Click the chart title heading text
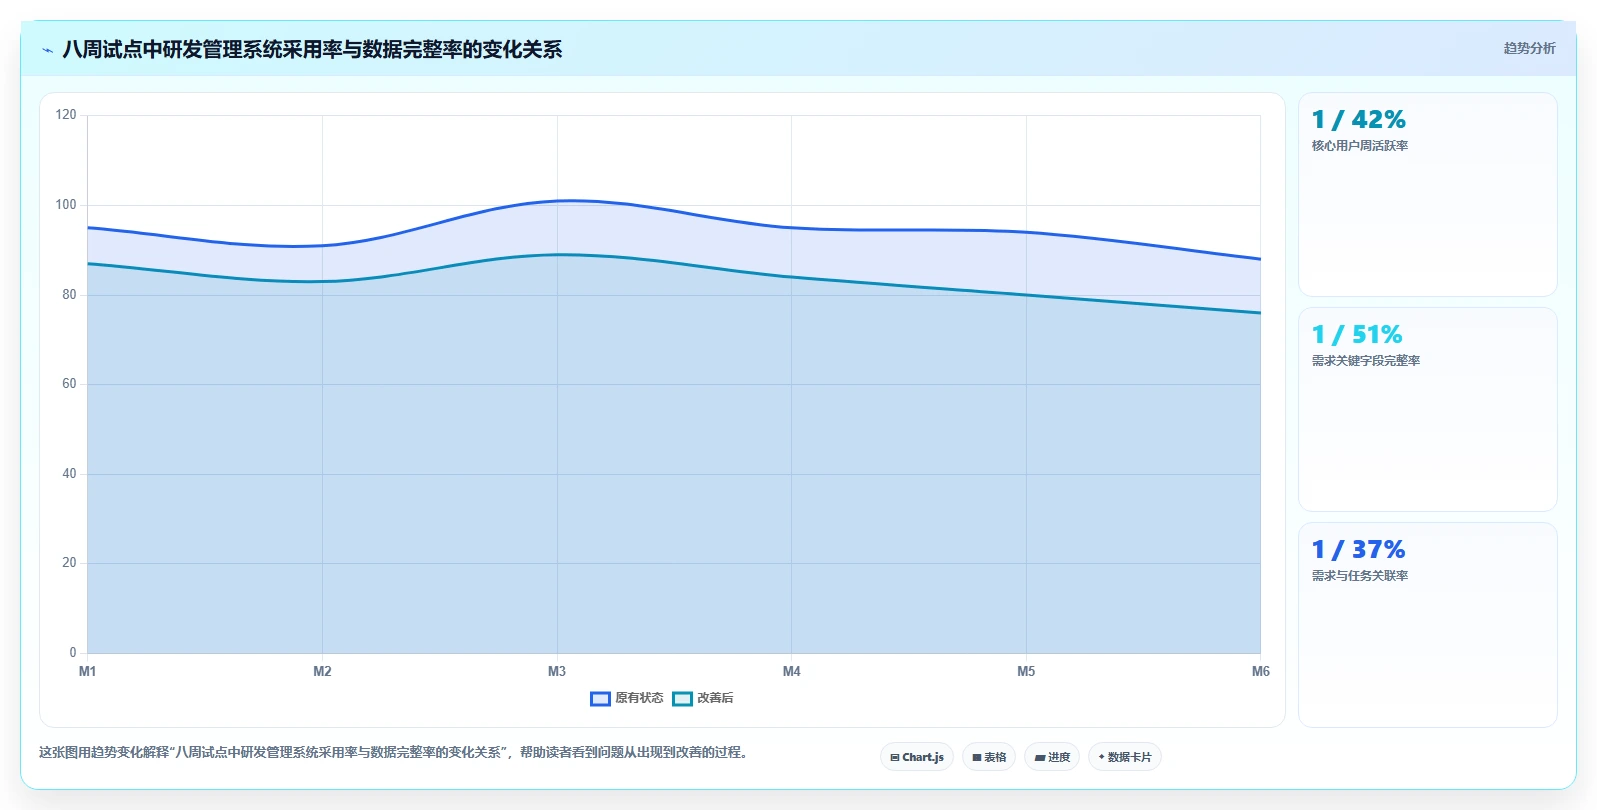 312,50
